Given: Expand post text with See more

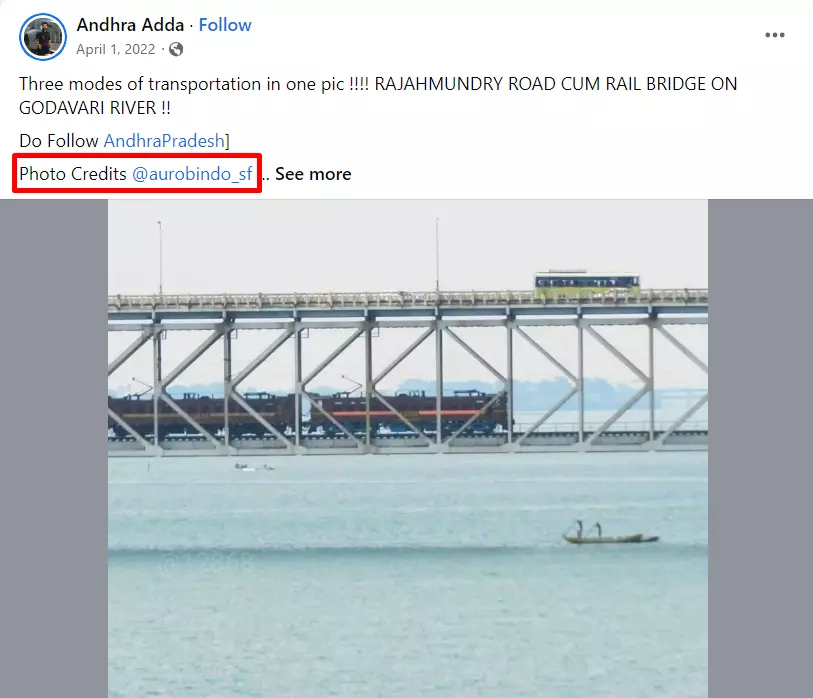Looking at the screenshot, I should (313, 174).
